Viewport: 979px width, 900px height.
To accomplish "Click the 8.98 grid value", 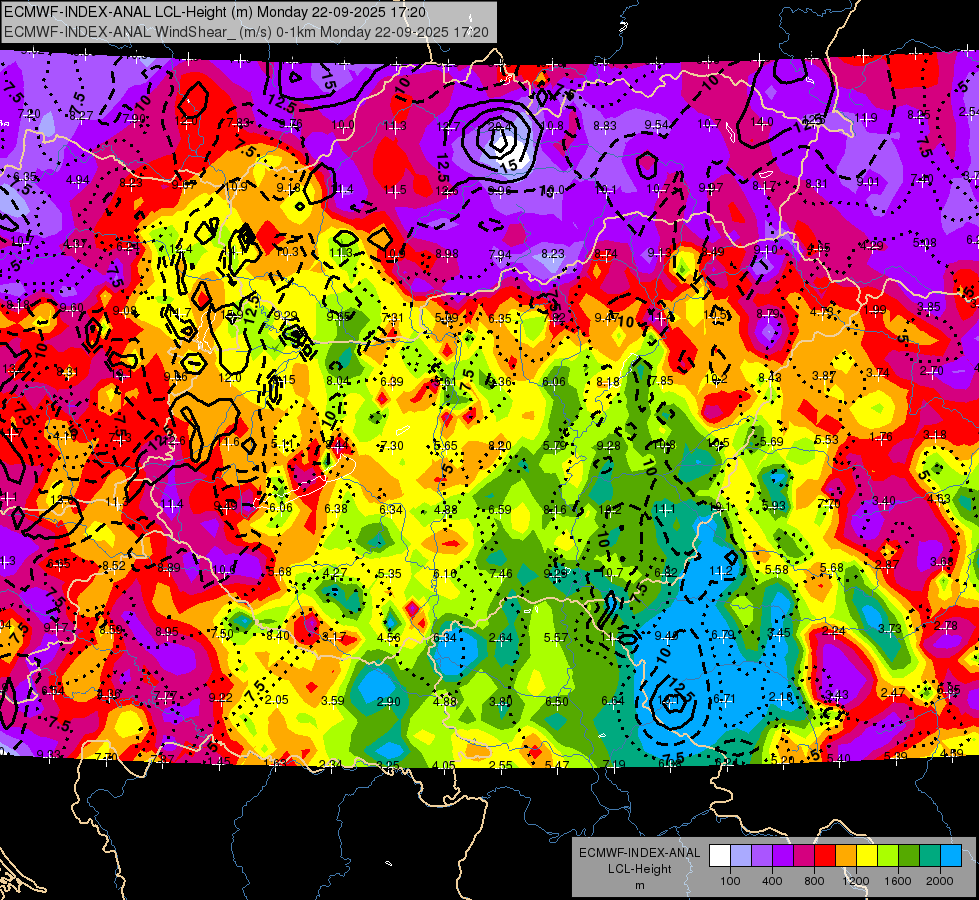I will click(x=447, y=254).
